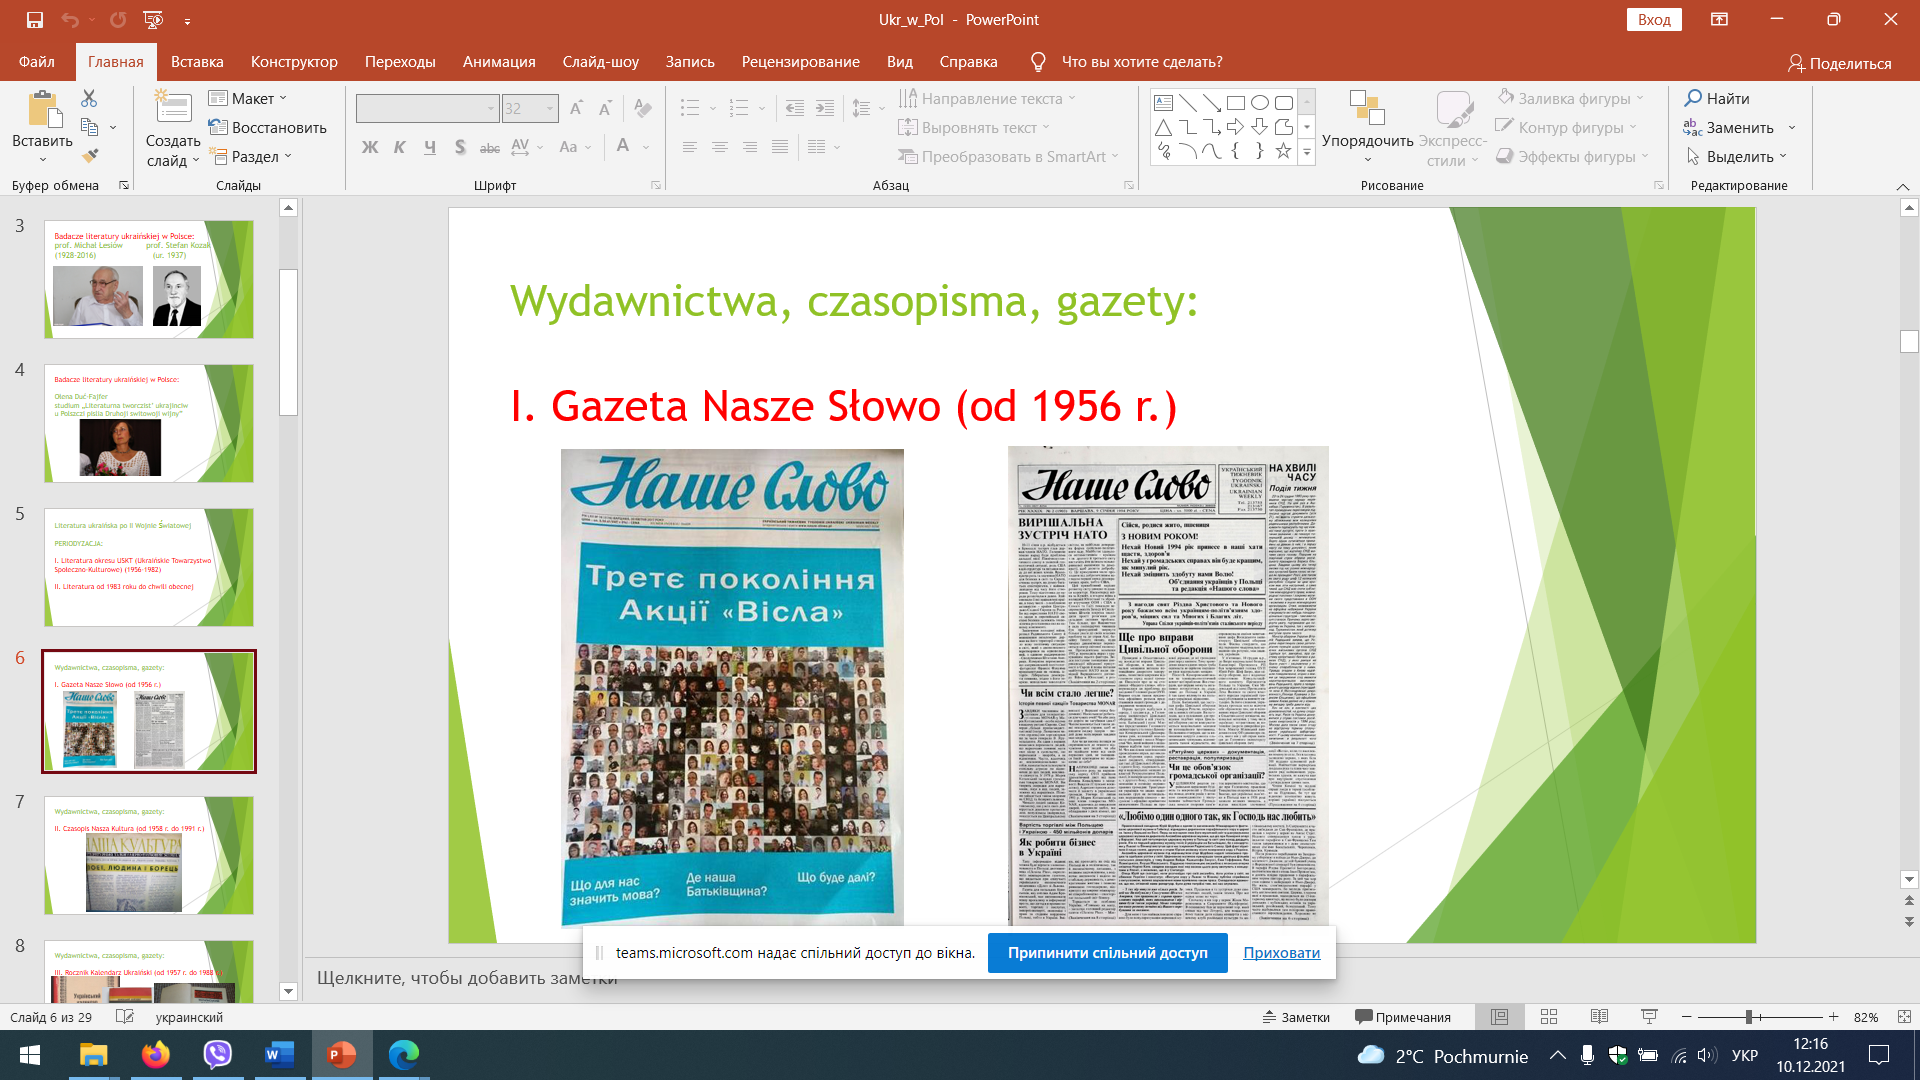Click the Приховати link

(1281, 953)
